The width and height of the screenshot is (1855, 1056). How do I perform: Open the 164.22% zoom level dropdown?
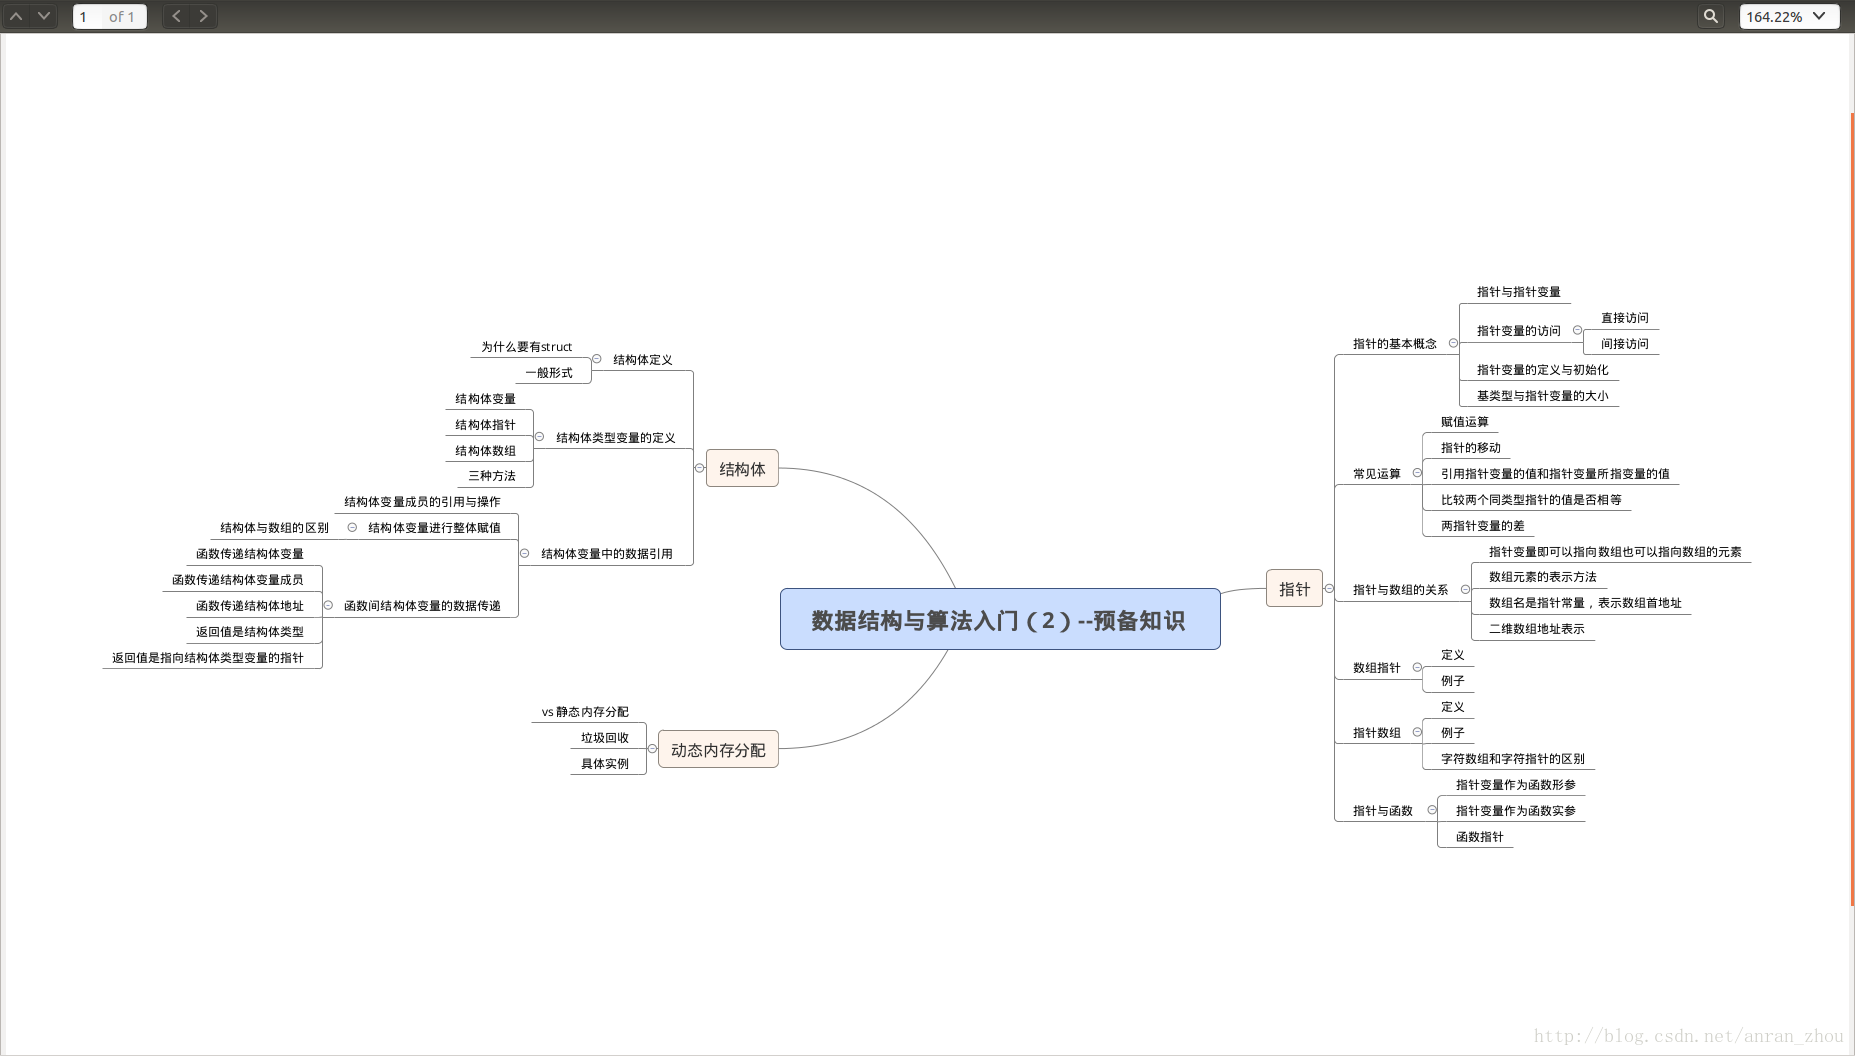[1789, 17]
